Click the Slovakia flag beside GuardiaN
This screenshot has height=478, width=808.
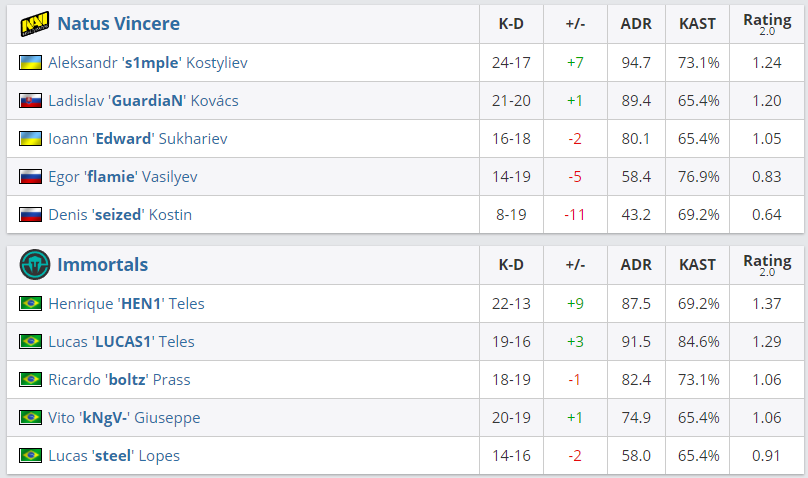pos(31,101)
